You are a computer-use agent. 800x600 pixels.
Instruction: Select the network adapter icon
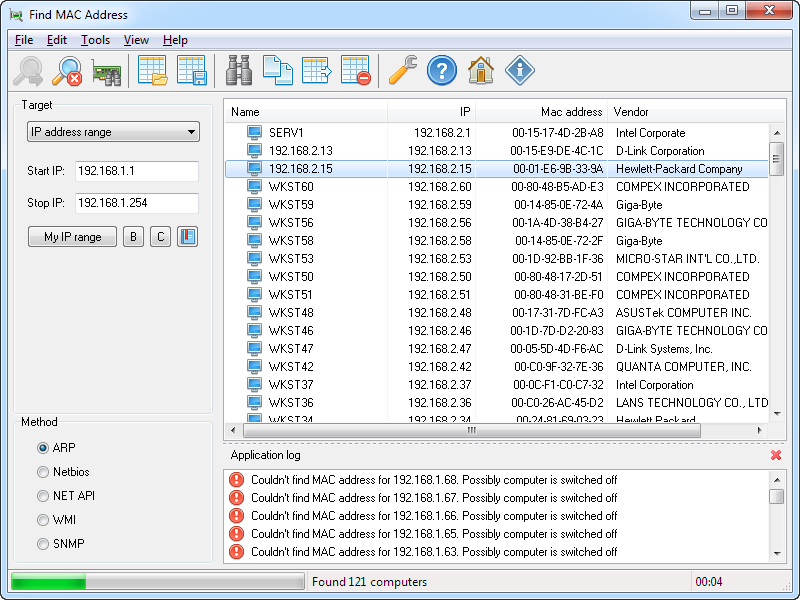click(107, 70)
